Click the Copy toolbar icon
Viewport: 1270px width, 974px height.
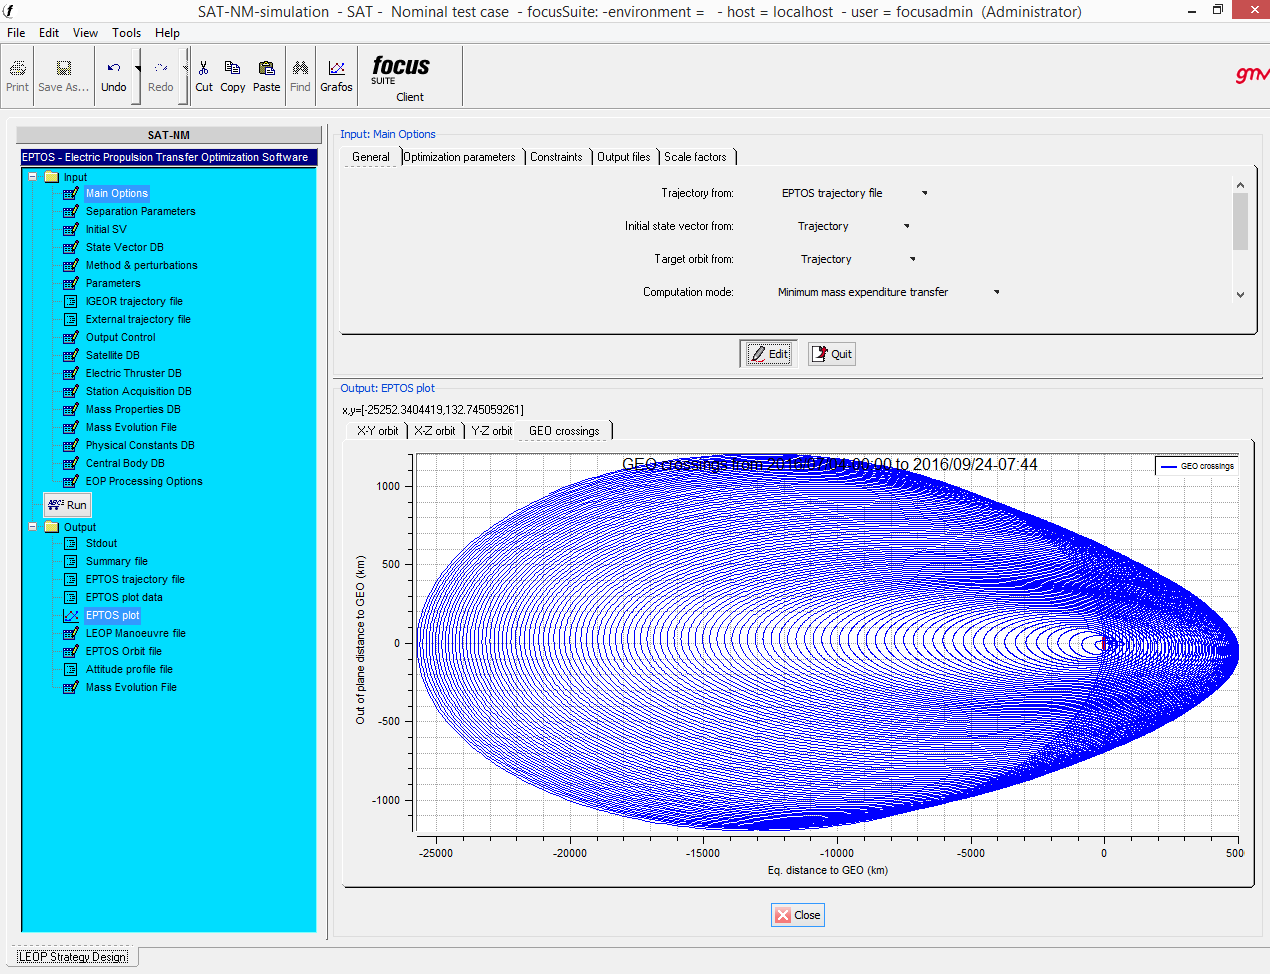(232, 68)
